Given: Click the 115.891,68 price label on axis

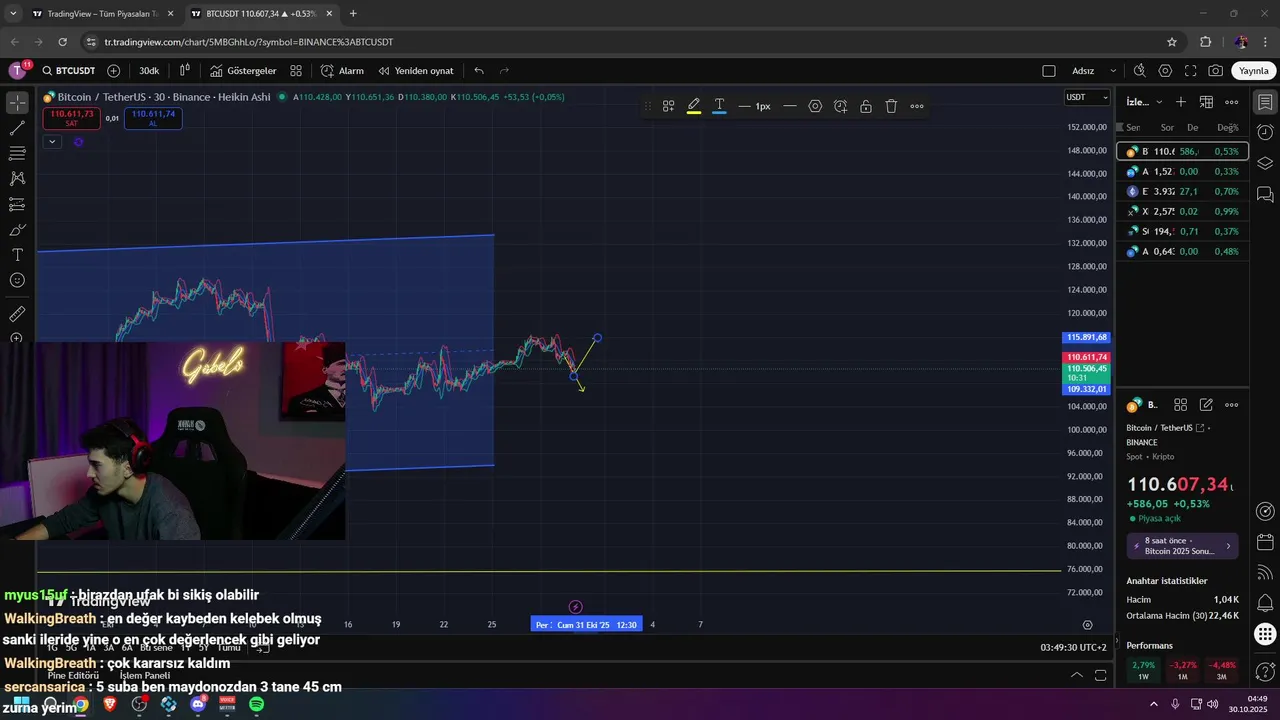Looking at the screenshot, I should (1087, 338).
